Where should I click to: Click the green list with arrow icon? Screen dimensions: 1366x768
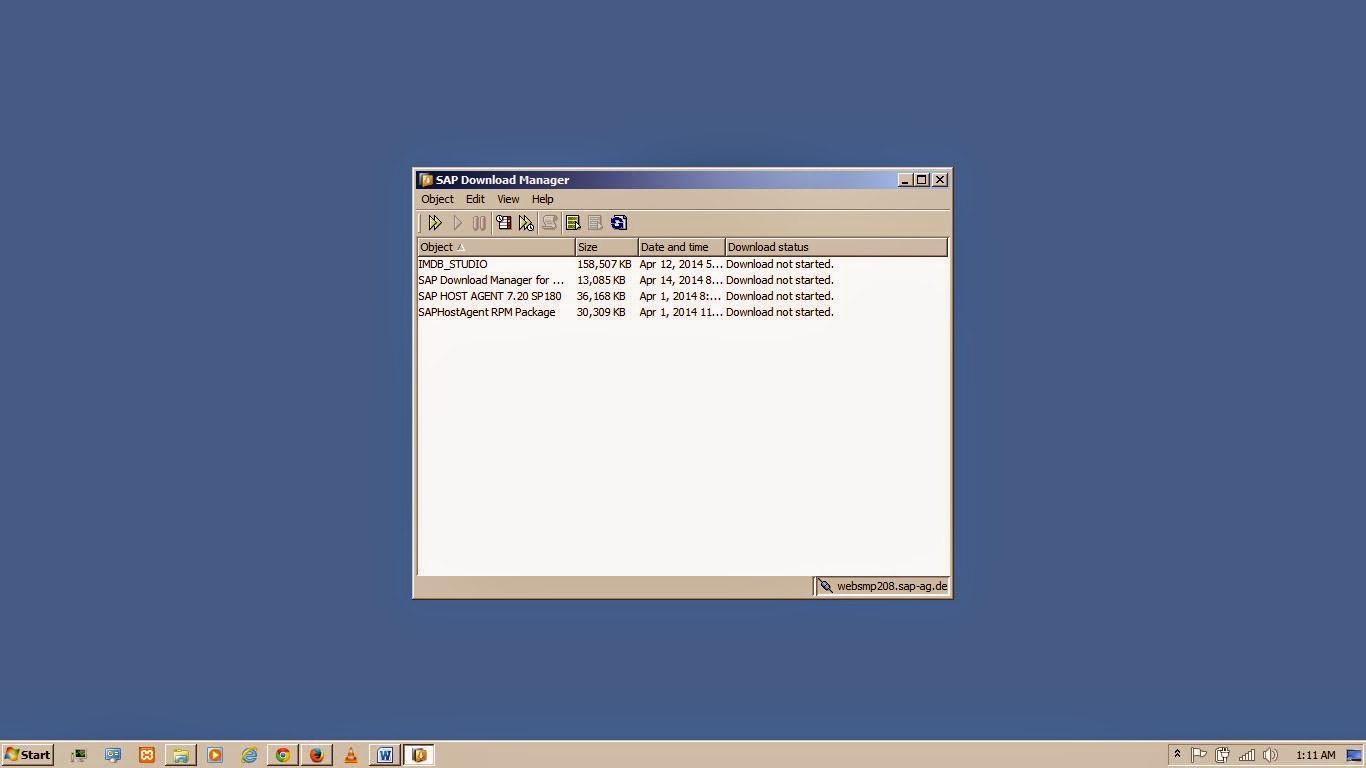point(573,223)
